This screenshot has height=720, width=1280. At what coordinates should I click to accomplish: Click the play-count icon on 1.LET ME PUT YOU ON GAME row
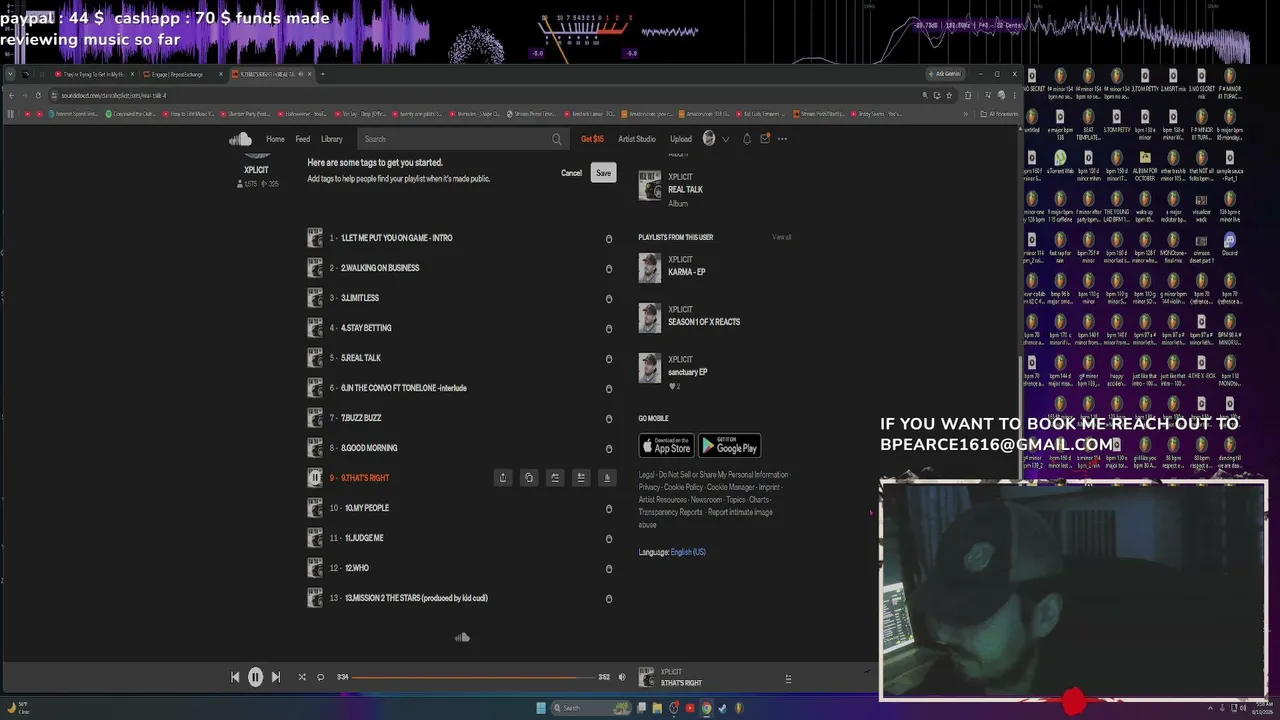click(x=609, y=239)
